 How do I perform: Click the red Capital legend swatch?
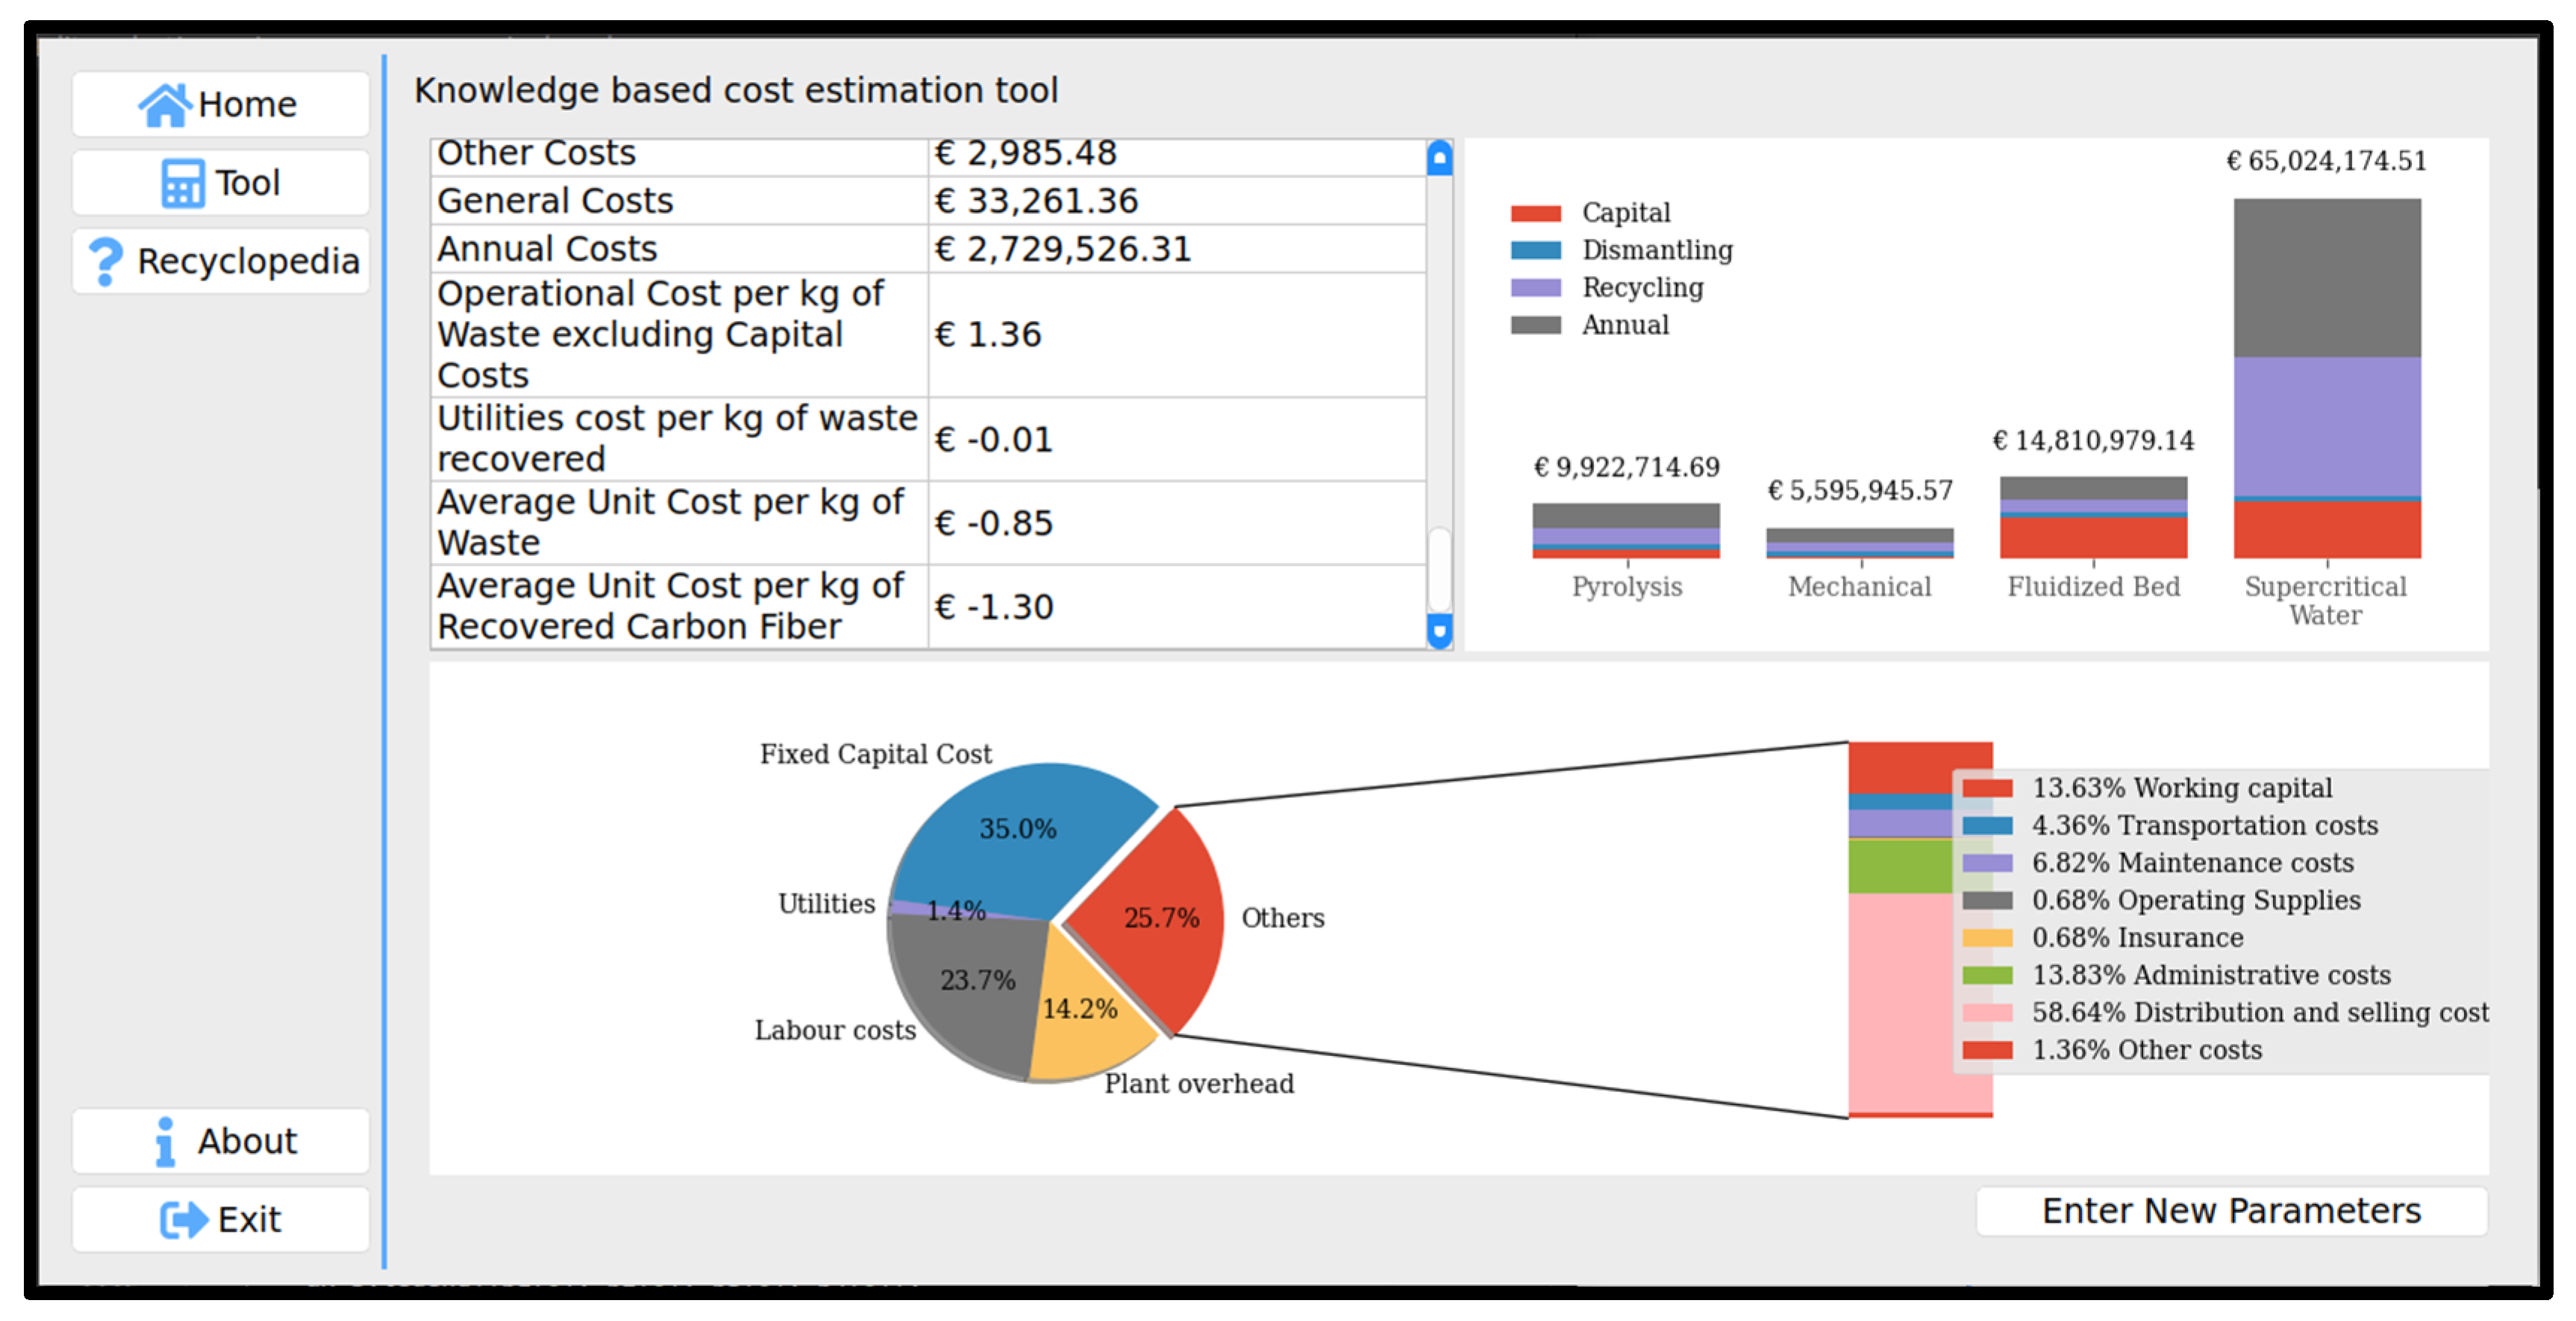click(x=1535, y=213)
